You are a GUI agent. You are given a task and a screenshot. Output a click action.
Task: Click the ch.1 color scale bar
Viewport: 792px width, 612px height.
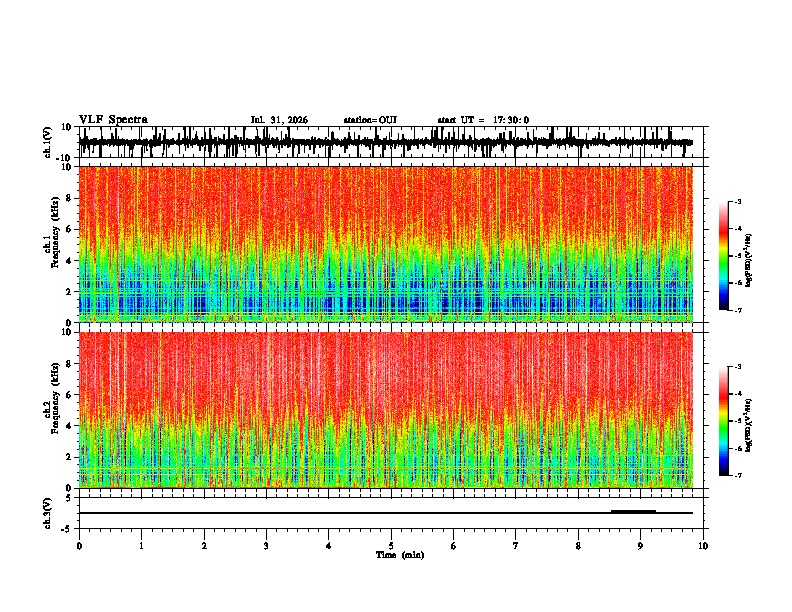click(723, 256)
